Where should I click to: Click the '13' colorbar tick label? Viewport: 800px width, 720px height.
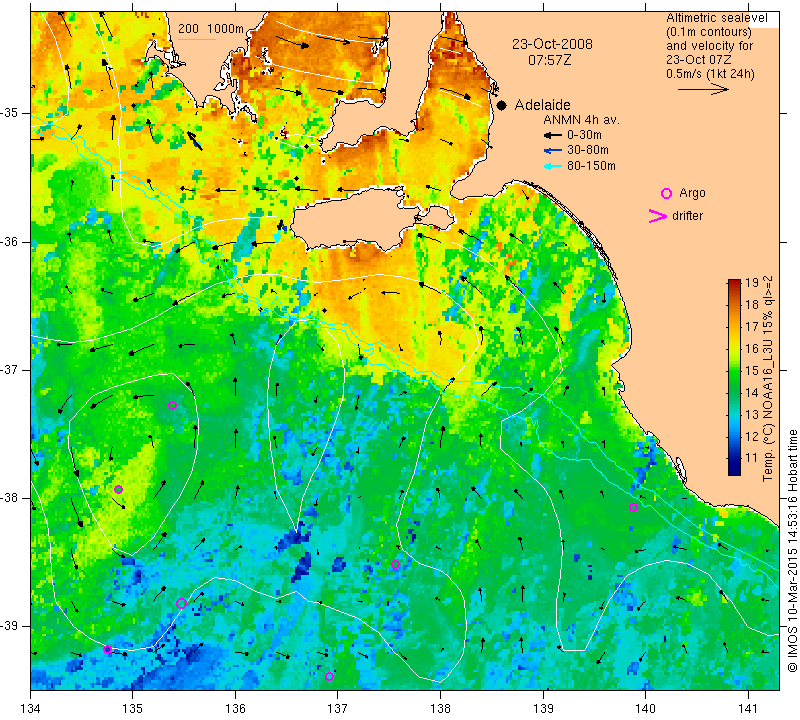pos(752,414)
